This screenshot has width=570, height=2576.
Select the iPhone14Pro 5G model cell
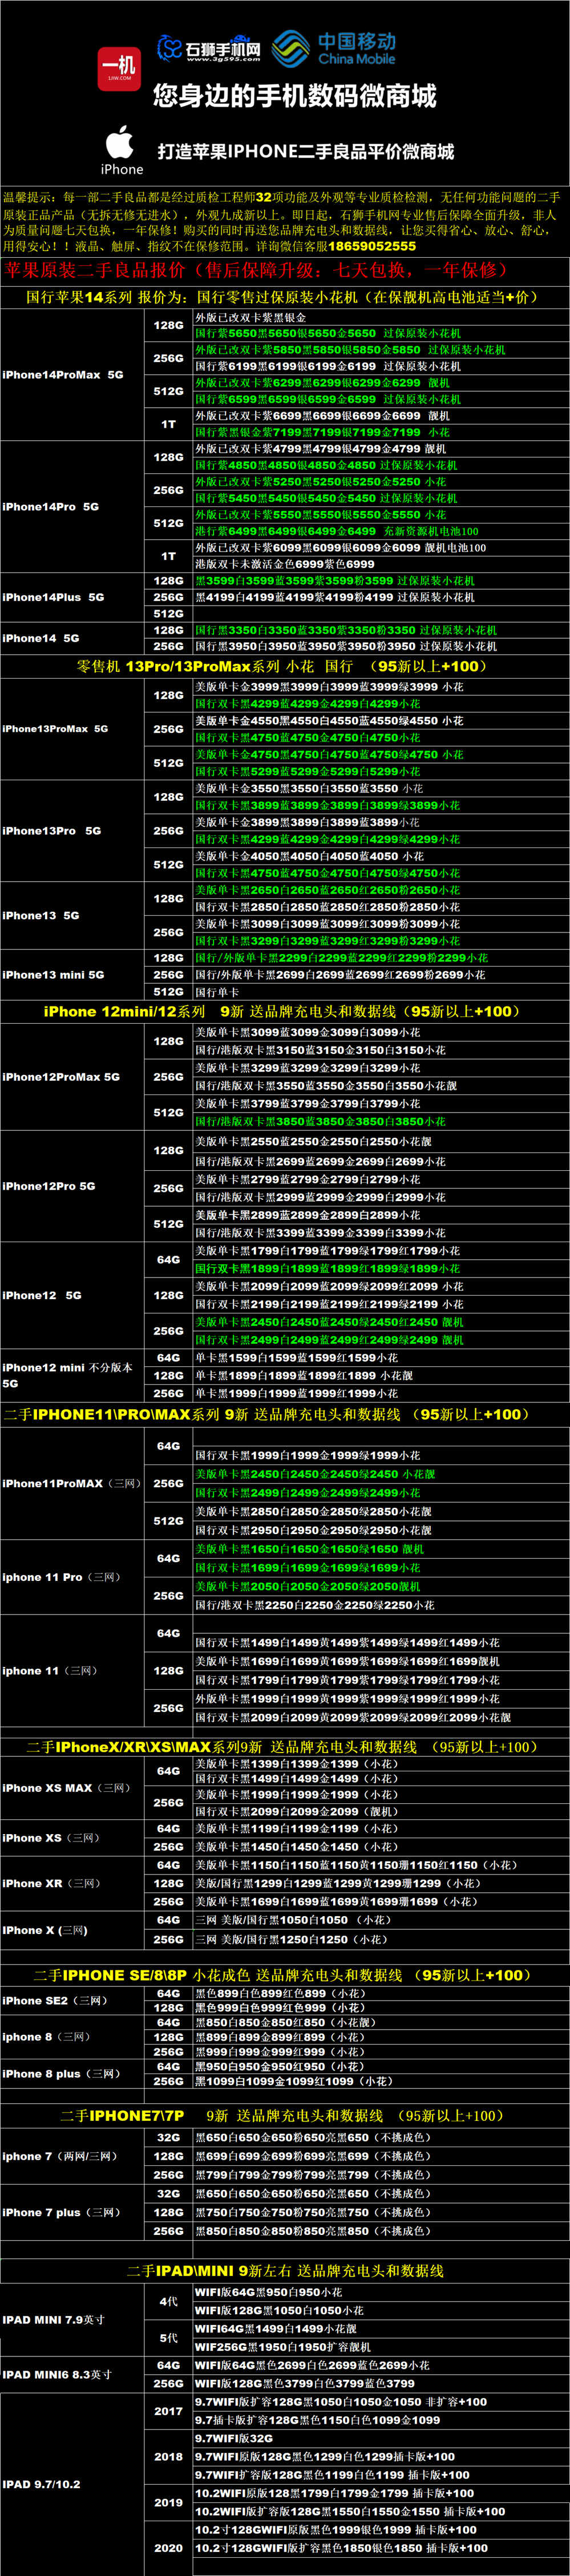coord(72,507)
